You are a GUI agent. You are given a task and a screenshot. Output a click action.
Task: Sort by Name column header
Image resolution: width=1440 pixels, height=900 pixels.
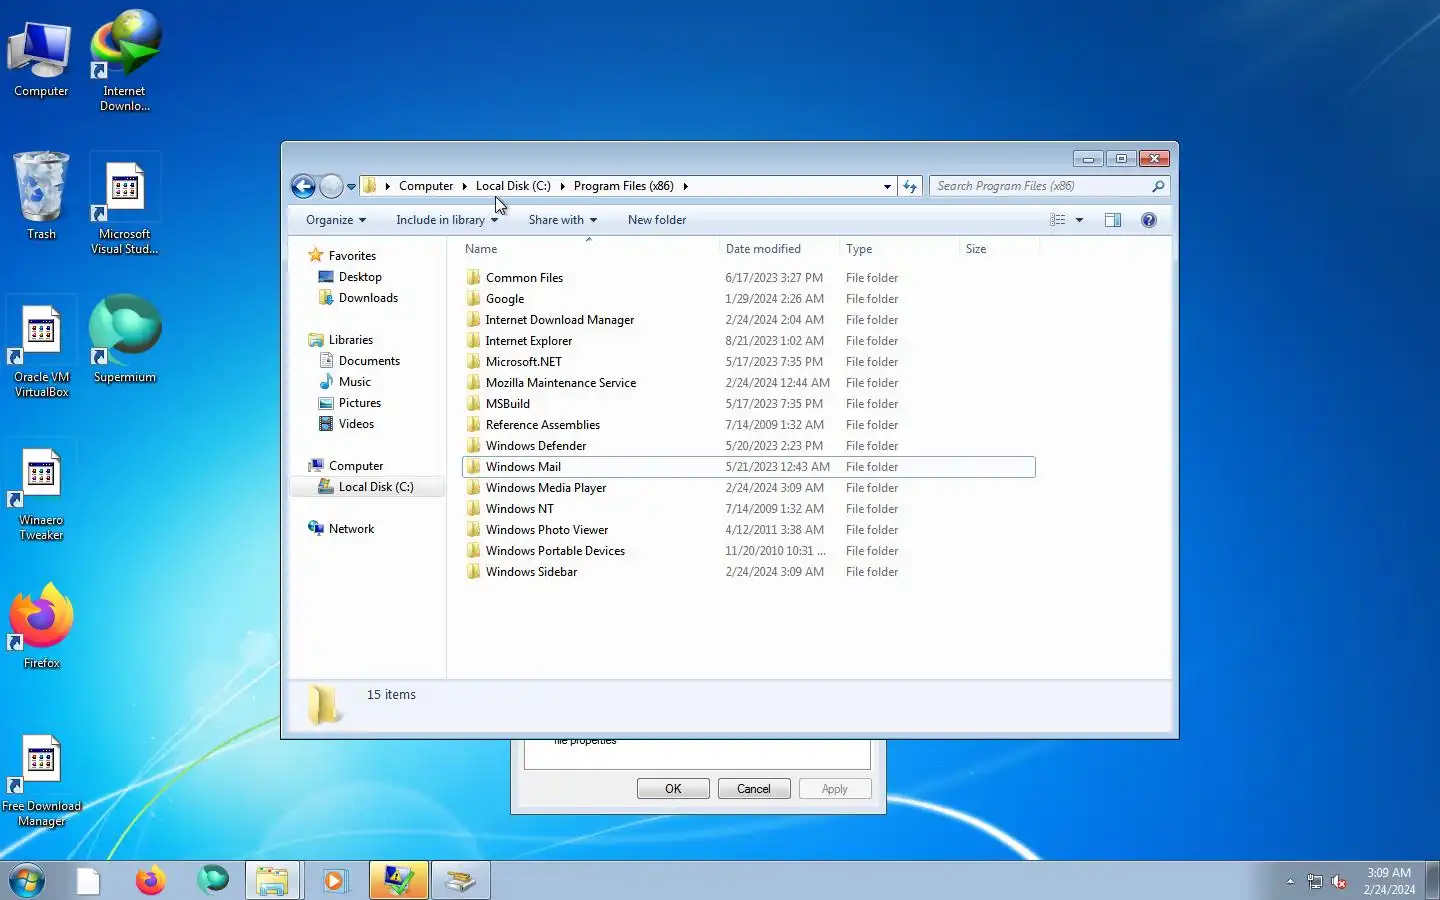click(589, 249)
